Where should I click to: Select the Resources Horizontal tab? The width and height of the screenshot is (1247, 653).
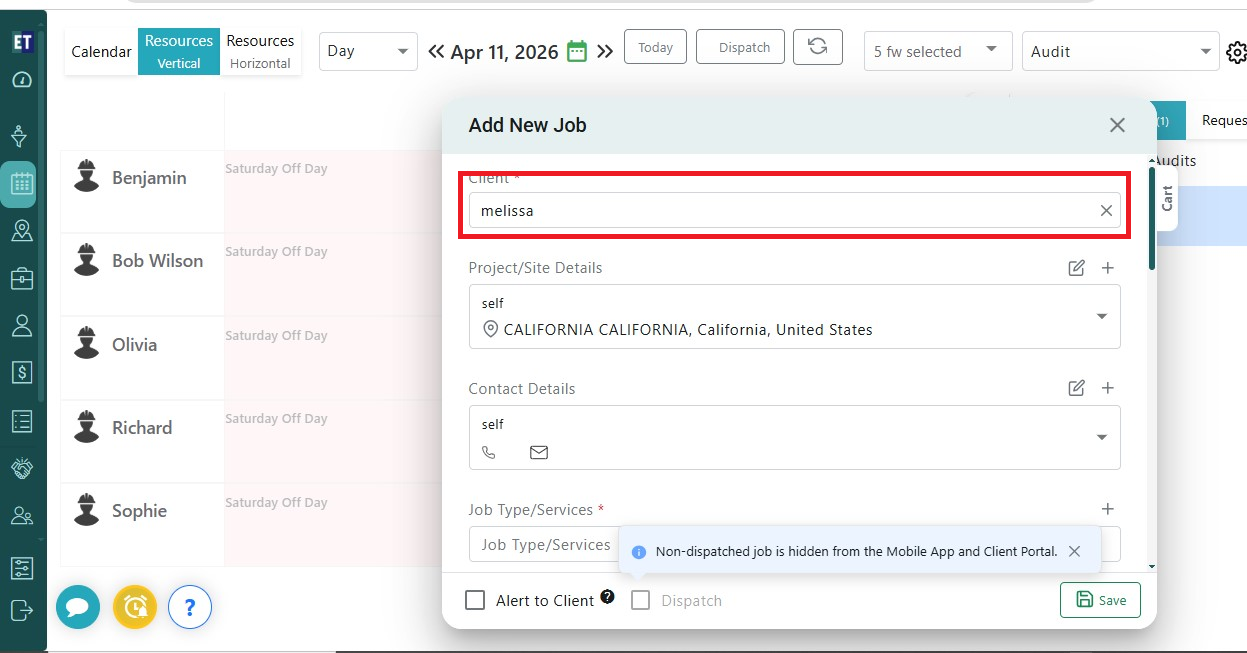(x=260, y=52)
